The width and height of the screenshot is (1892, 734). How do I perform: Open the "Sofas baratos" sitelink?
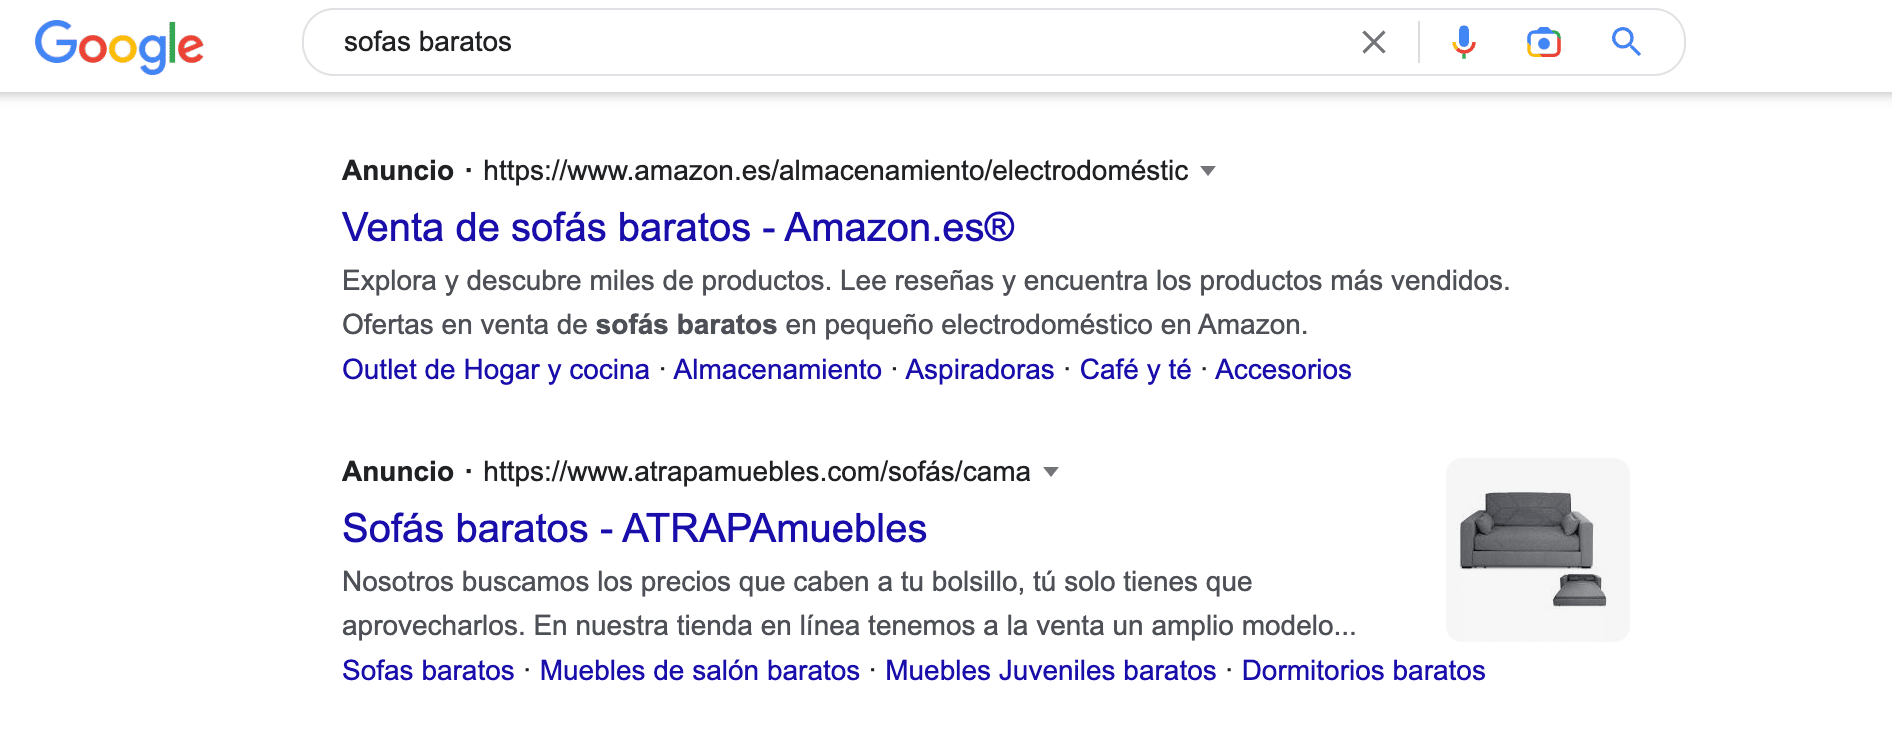(x=428, y=671)
